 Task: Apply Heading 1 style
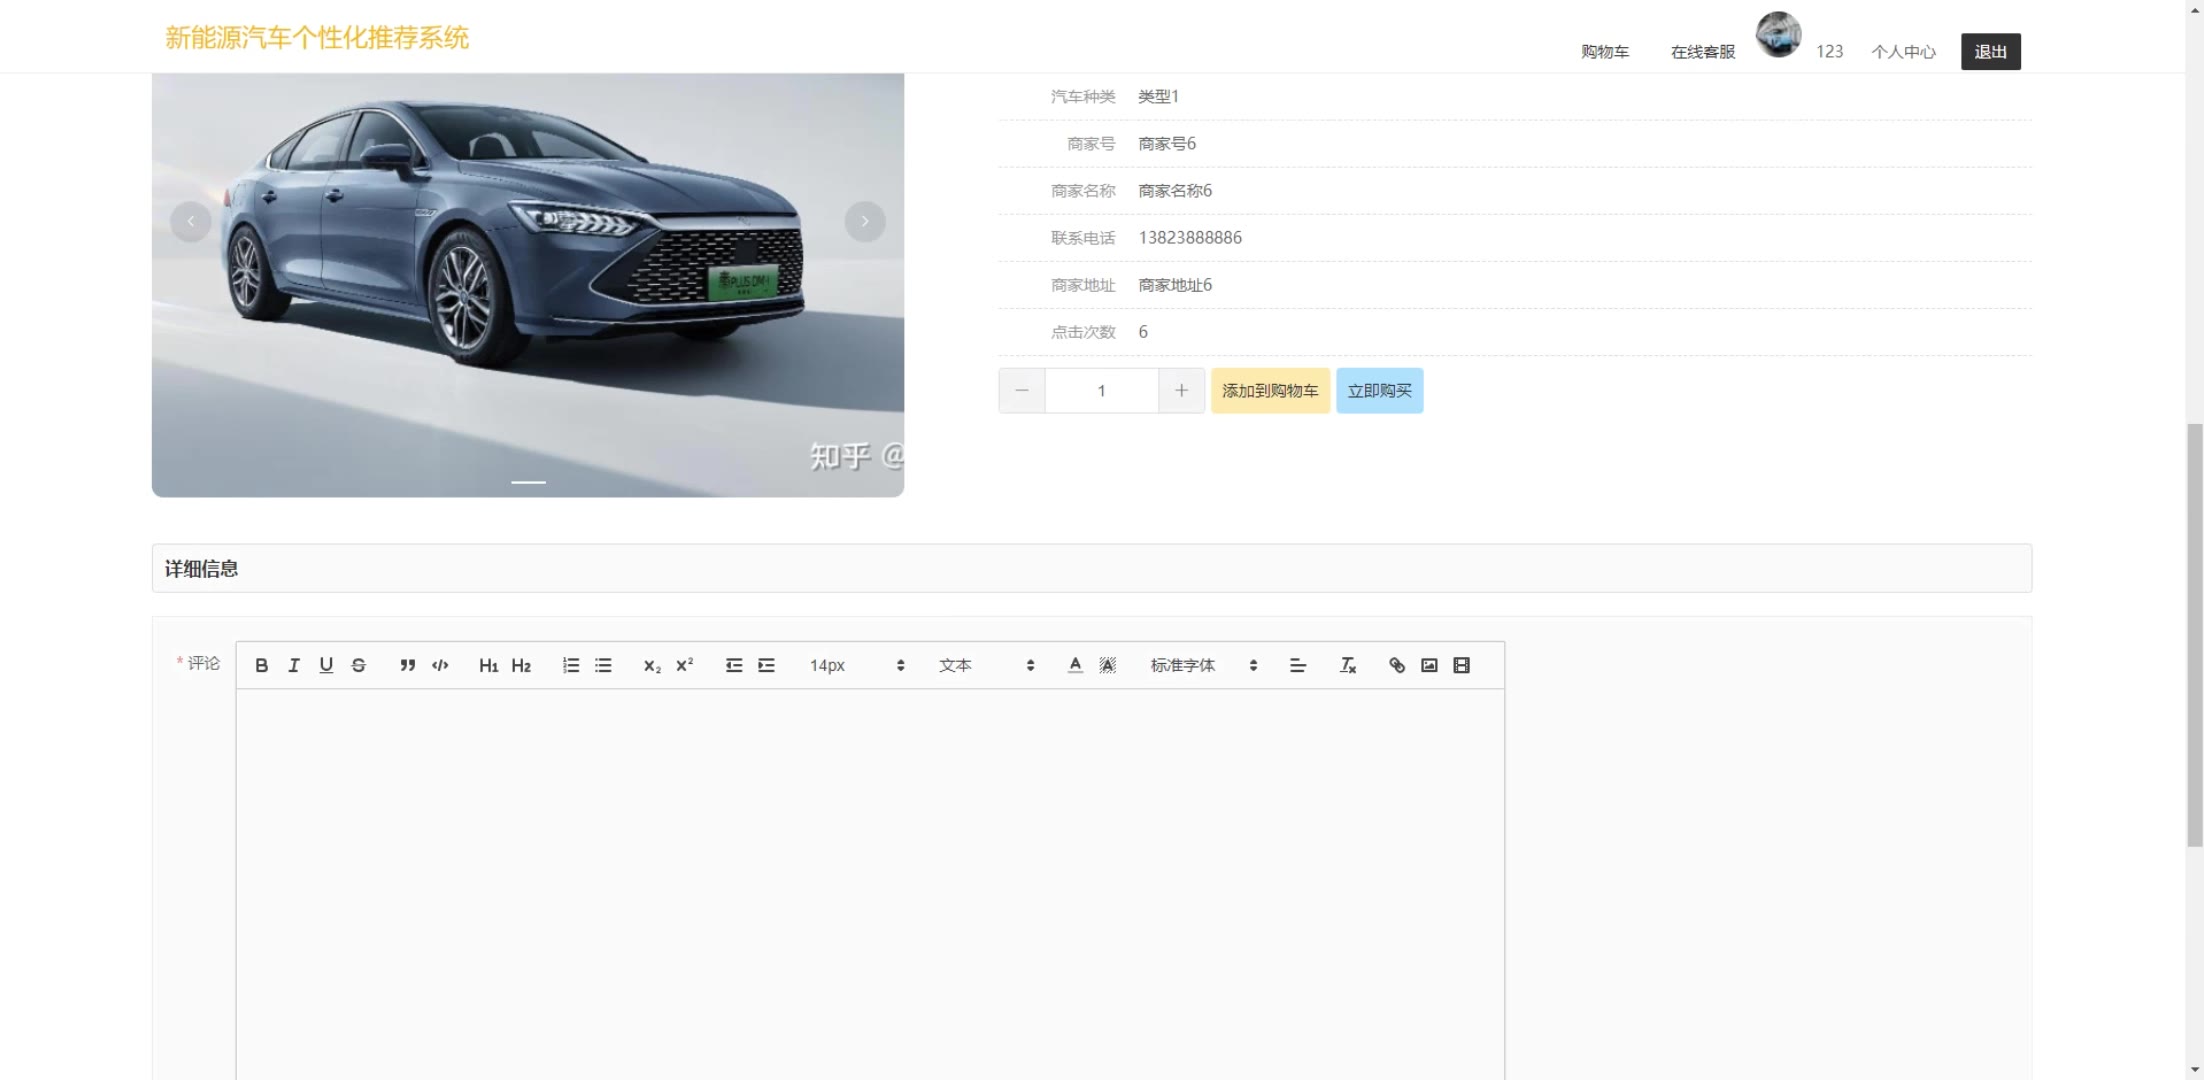488,665
